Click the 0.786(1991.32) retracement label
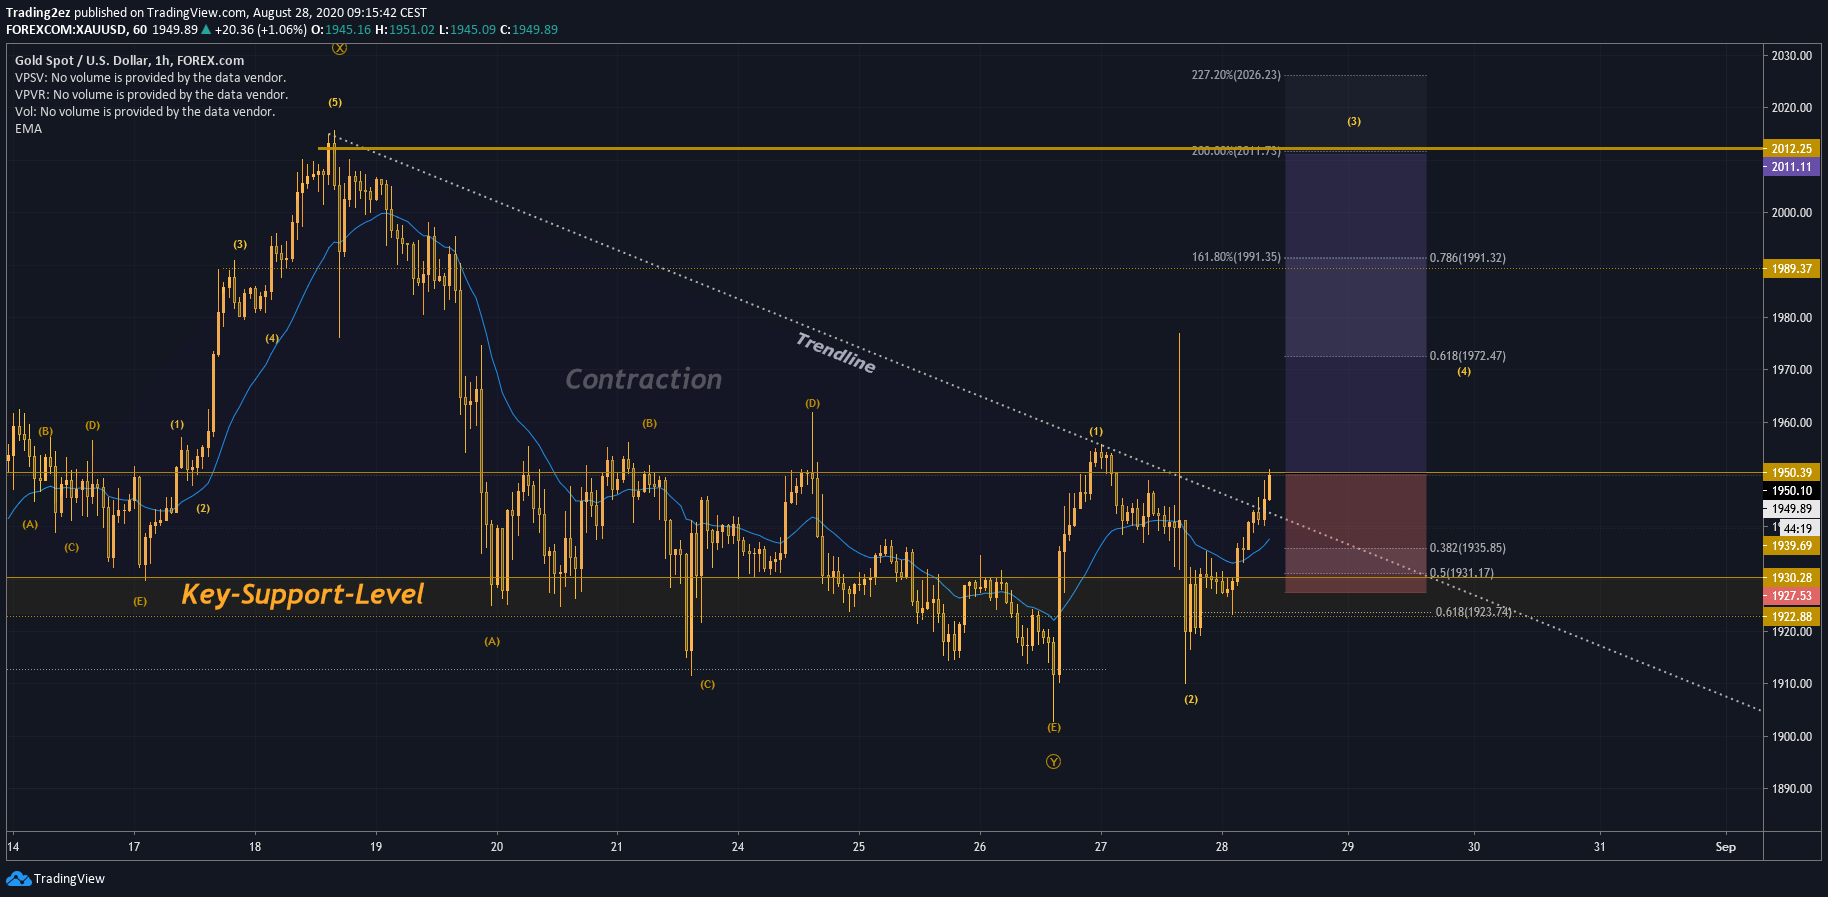The image size is (1828, 897). 1467,258
